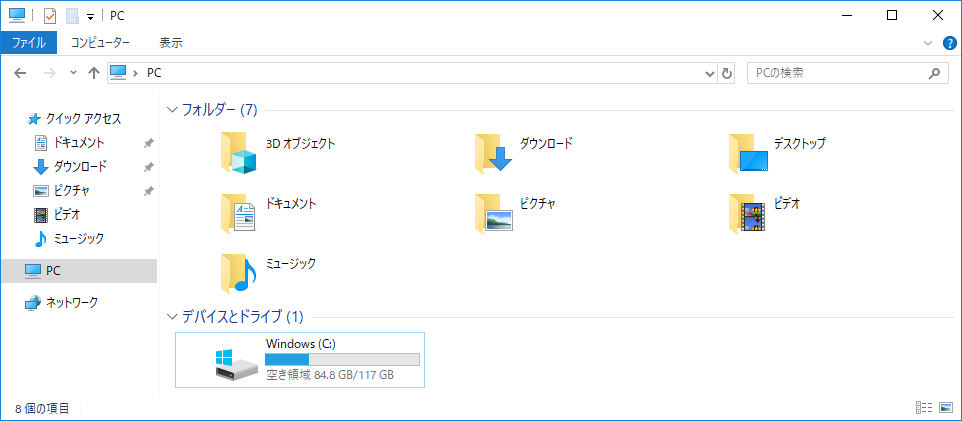Open the 3D オブジェクト folder icon
Viewport: 962px width, 421px height.
(238, 152)
